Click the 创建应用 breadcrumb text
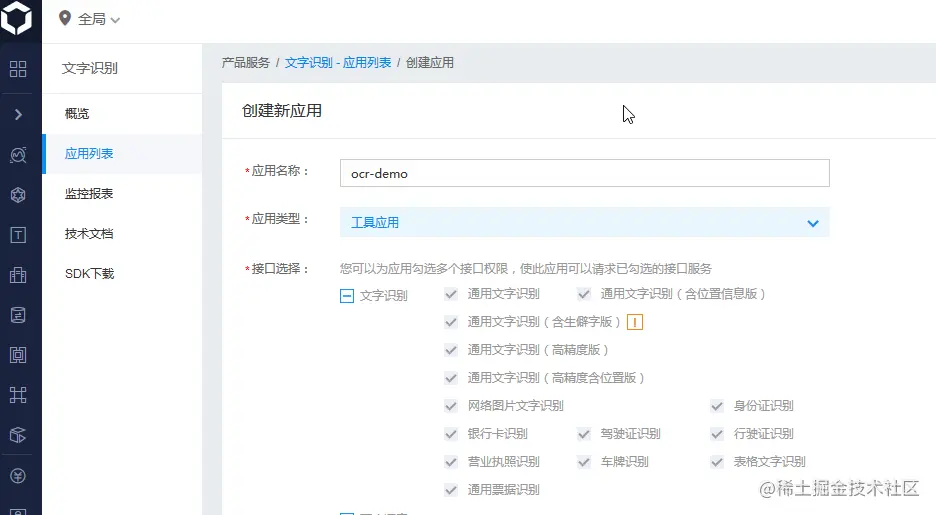936x515 pixels. [x=430, y=63]
